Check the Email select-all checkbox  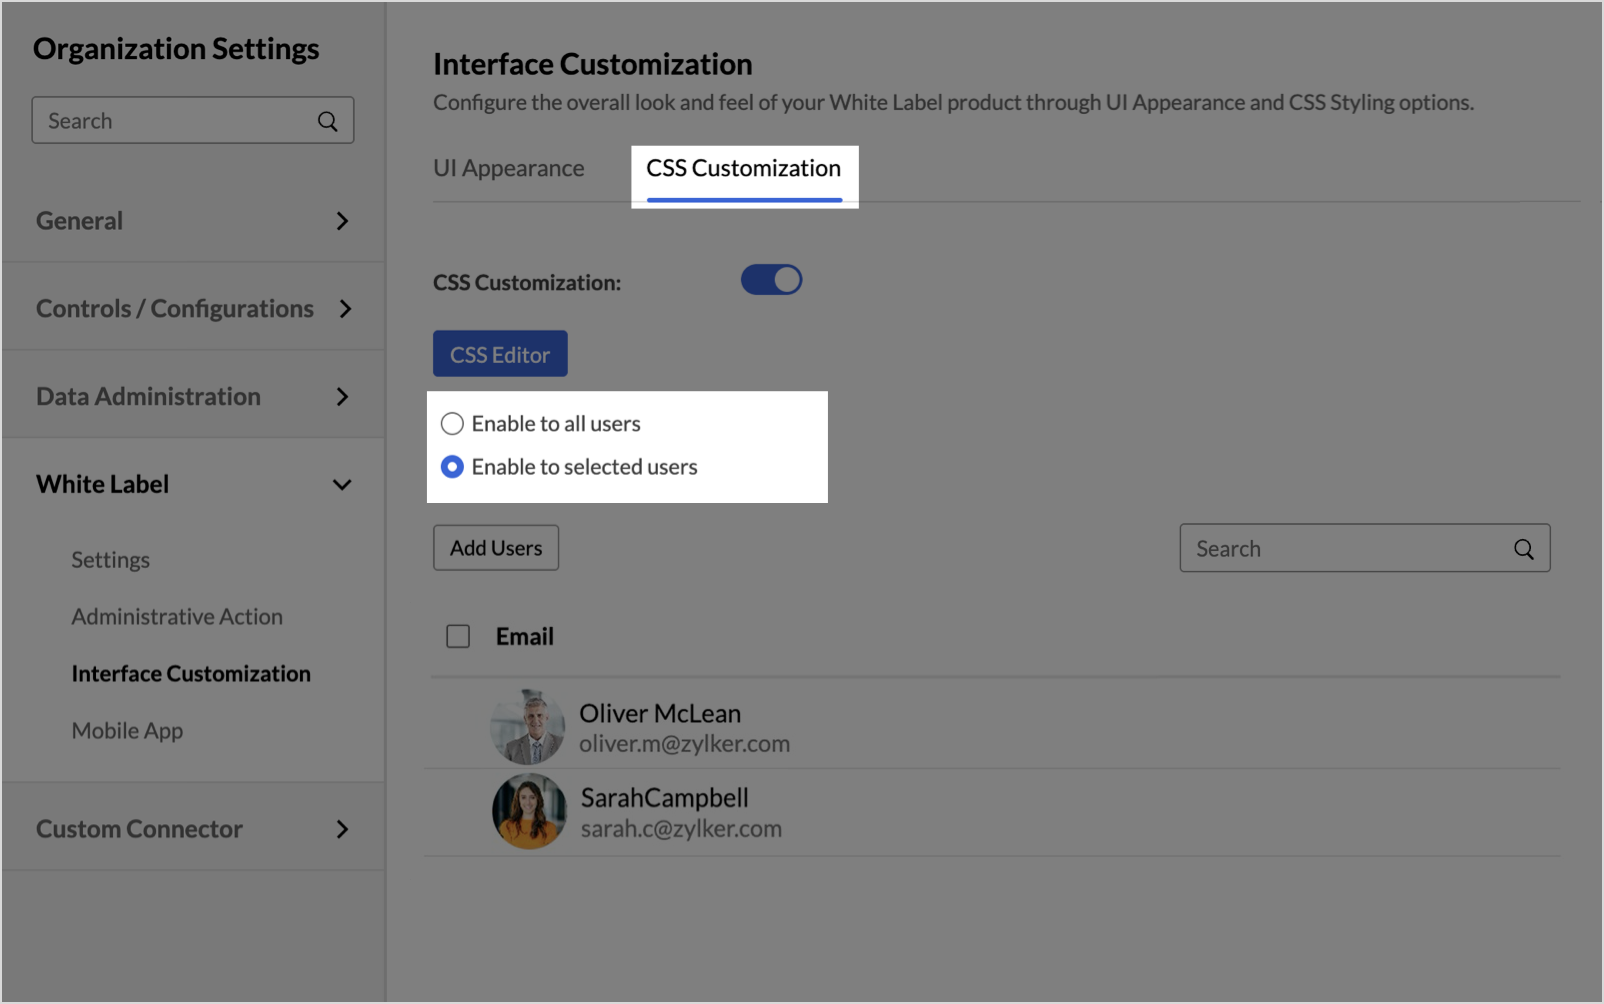(458, 636)
